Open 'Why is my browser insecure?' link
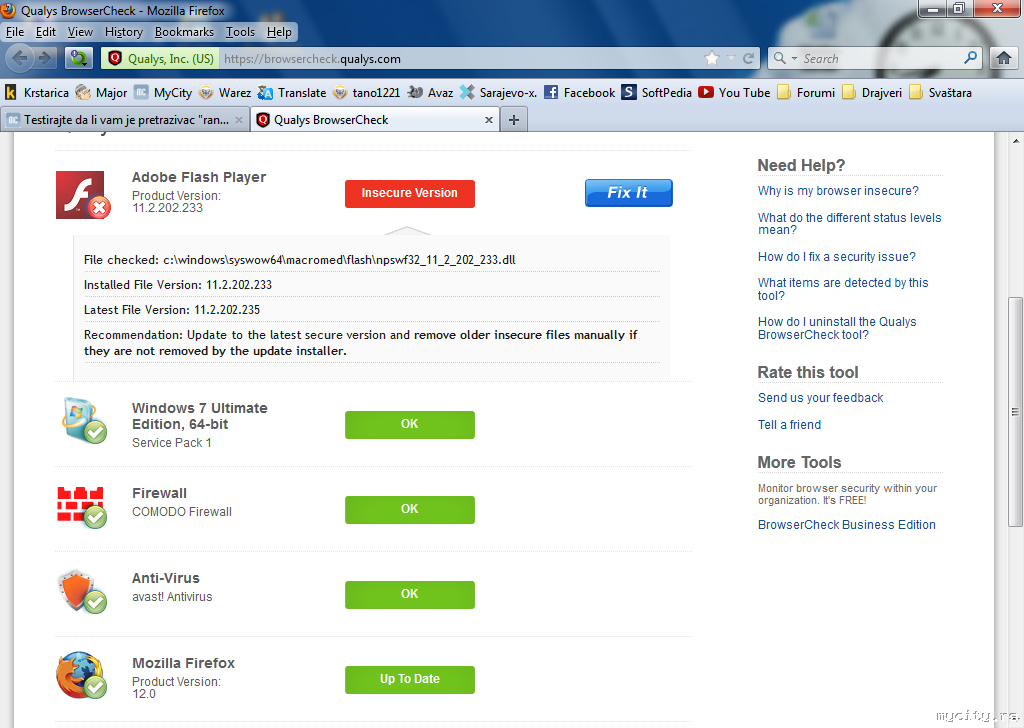The width and height of the screenshot is (1024, 728). [838, 191]
